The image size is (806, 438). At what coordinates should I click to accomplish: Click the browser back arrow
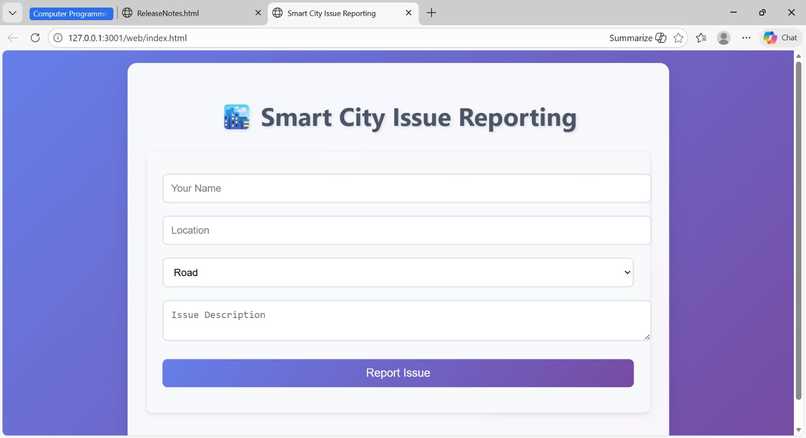pos(13,38)
